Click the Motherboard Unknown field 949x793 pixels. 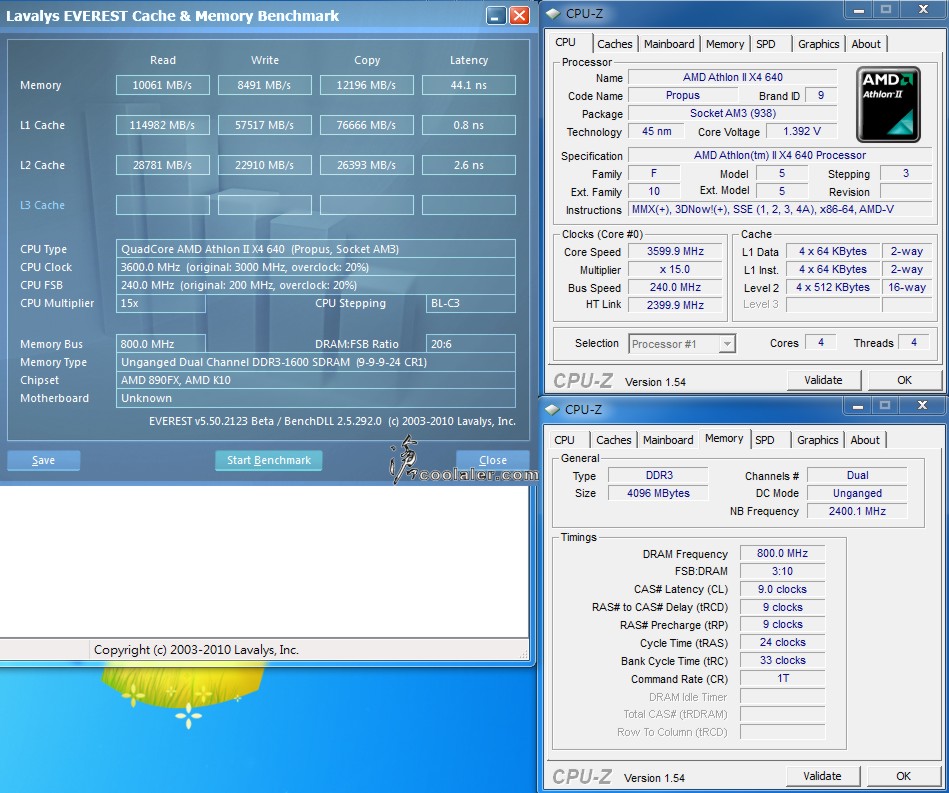pyautogui.click(x=315, y=398)
